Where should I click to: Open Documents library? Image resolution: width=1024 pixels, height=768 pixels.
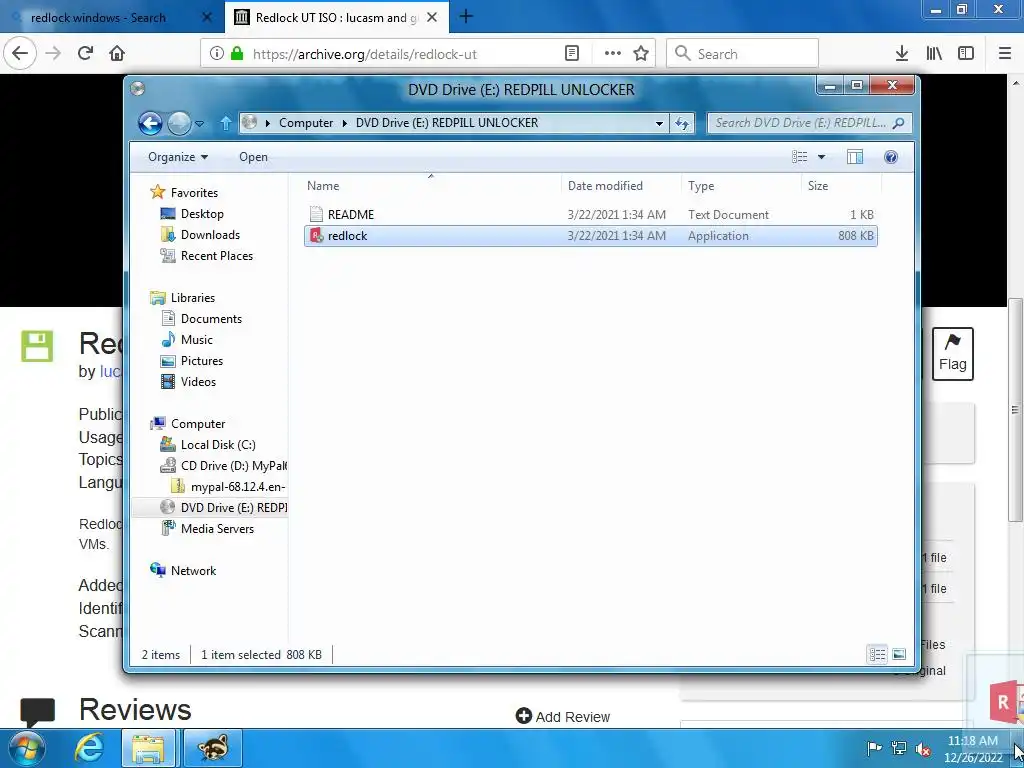pyautogui.click(x=211, y=319)
